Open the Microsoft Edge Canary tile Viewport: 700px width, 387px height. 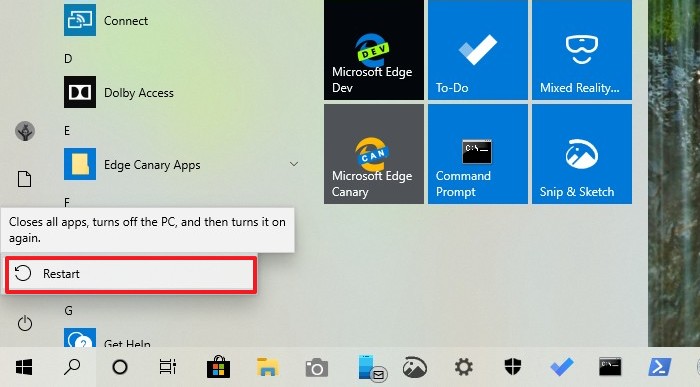(374, 154)
